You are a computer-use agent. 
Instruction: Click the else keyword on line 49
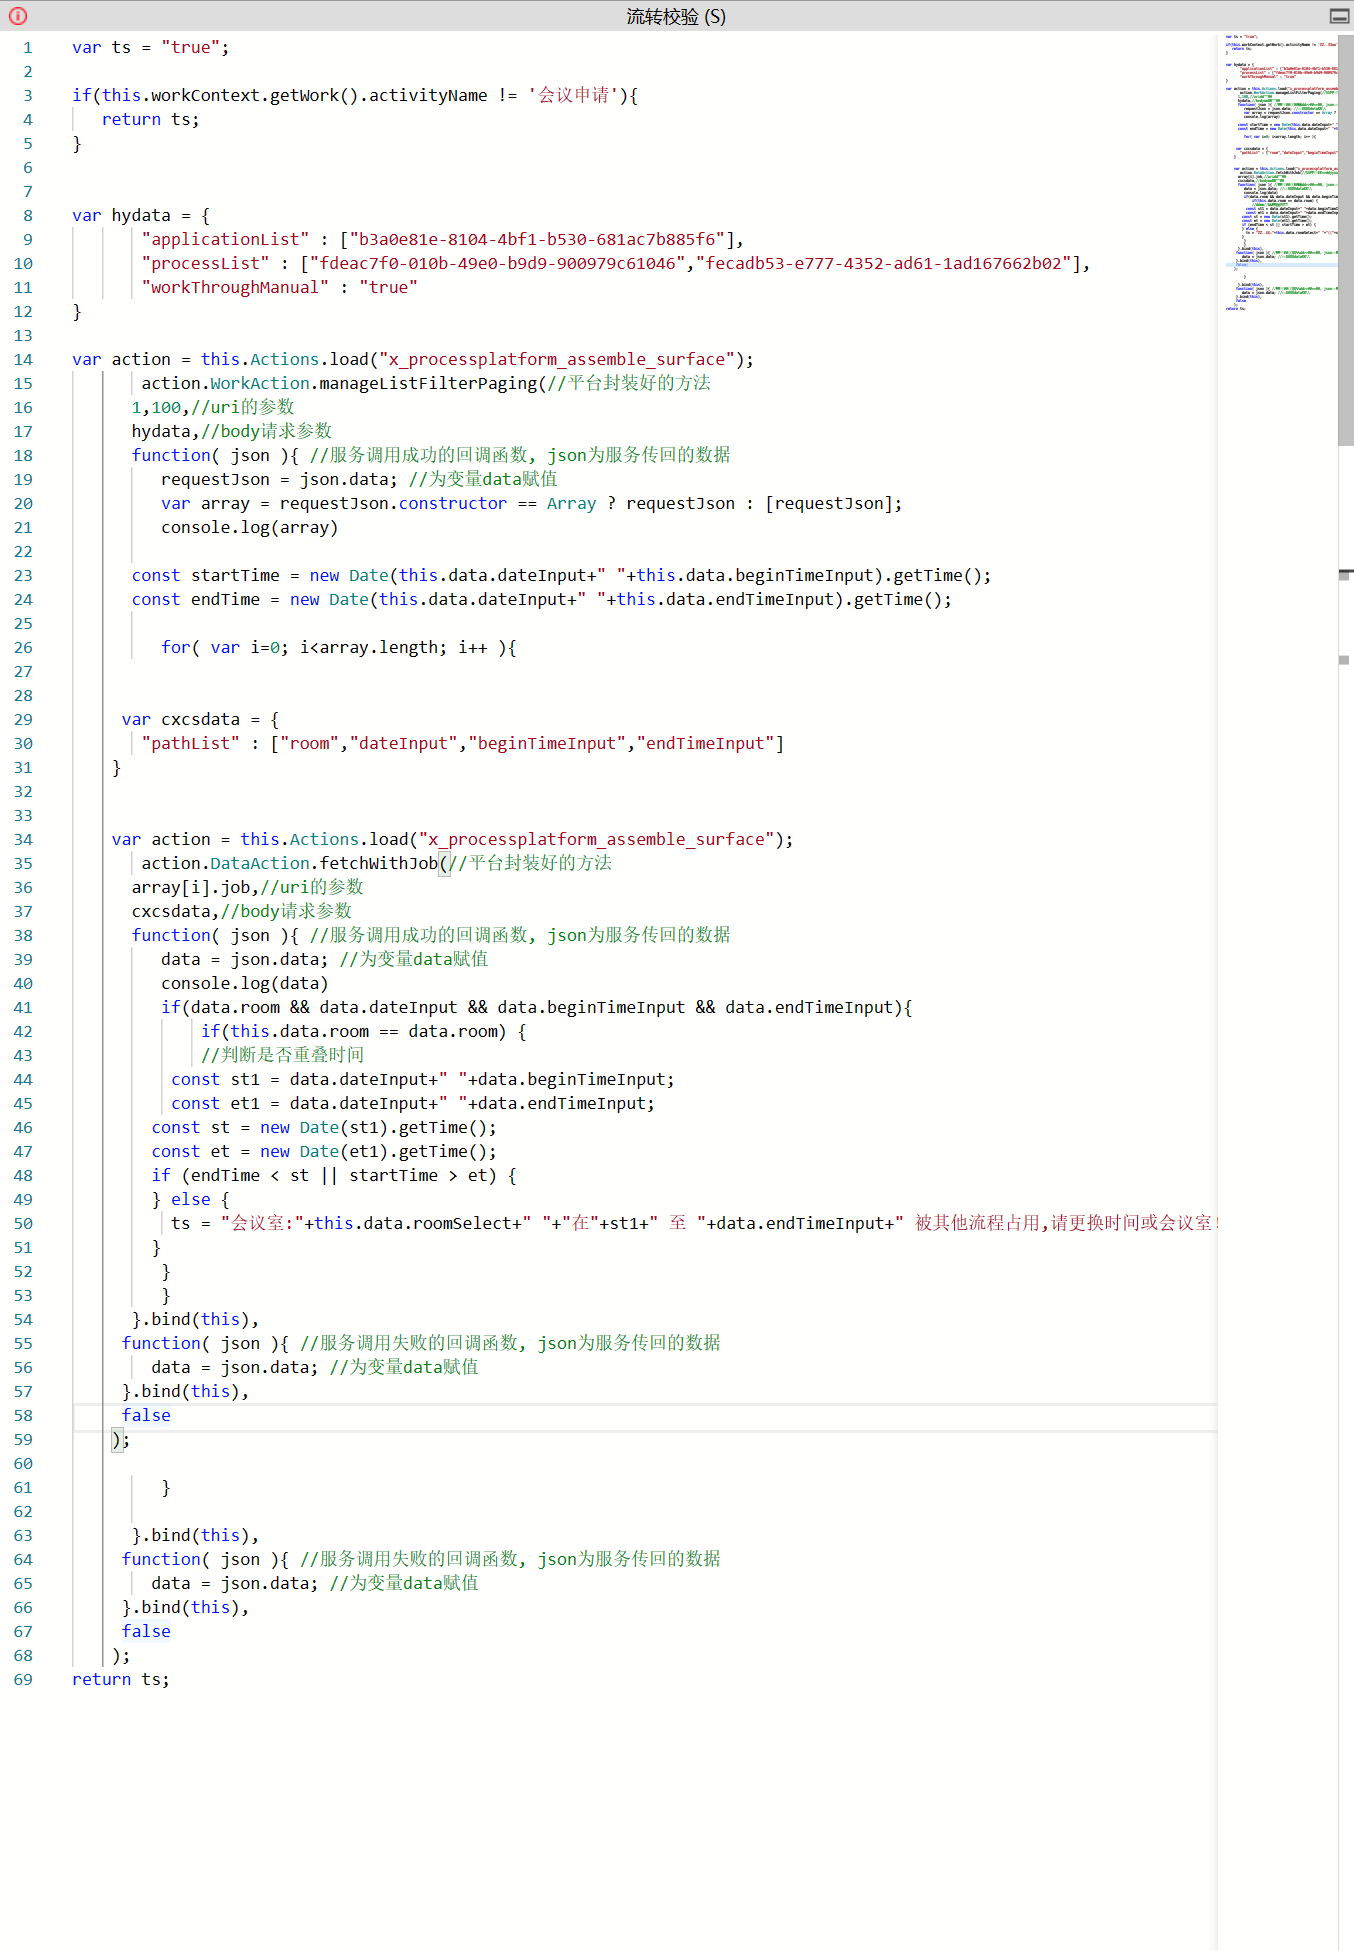[190, 1200]
